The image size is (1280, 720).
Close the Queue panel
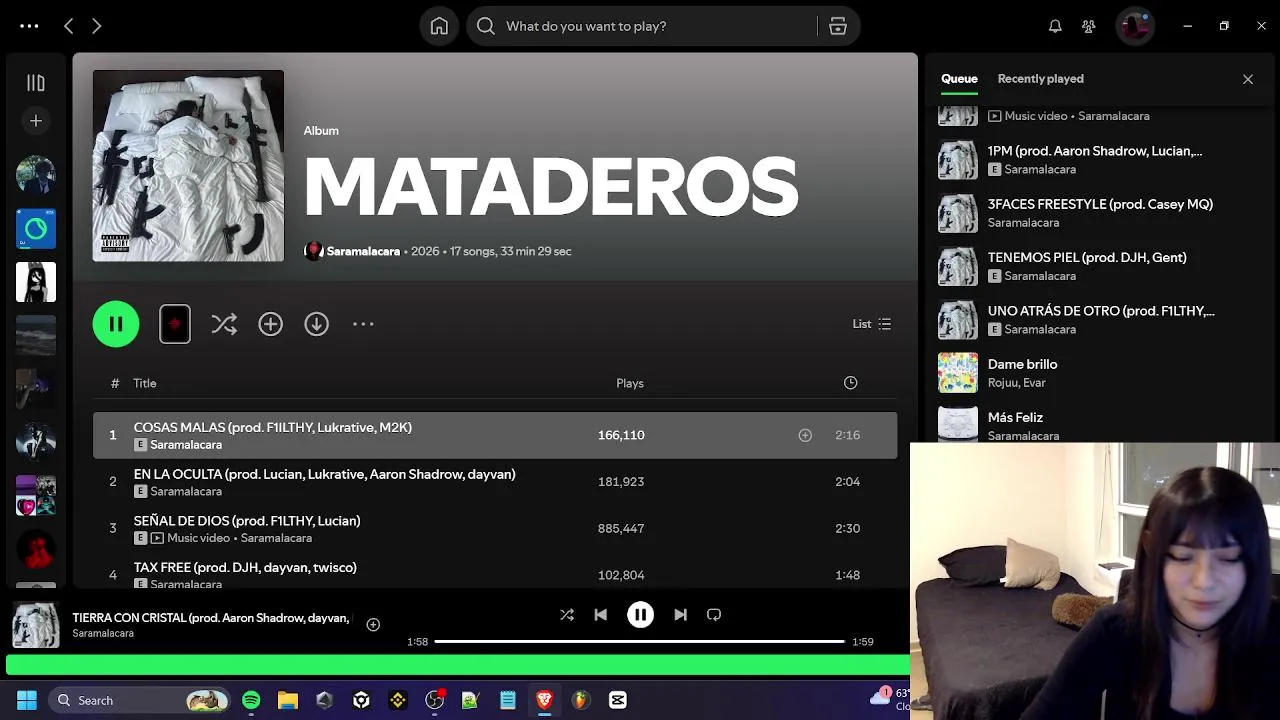click(x=1248, y=79)
